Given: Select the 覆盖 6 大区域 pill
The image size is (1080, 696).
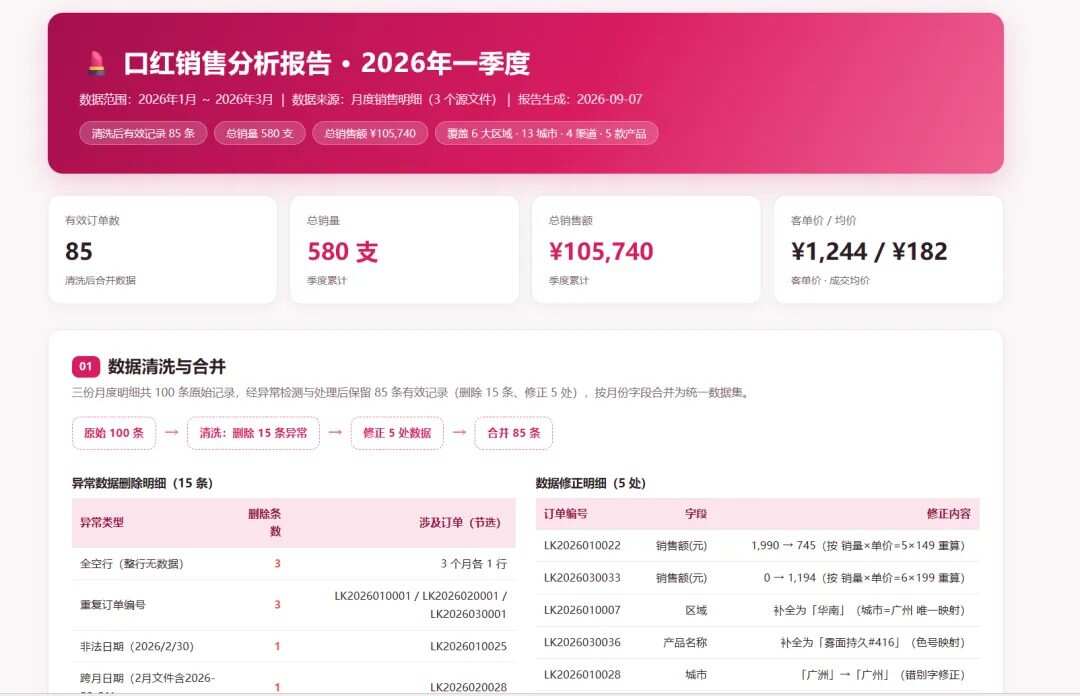Looking at the screenshot, I should pos(546,133).
